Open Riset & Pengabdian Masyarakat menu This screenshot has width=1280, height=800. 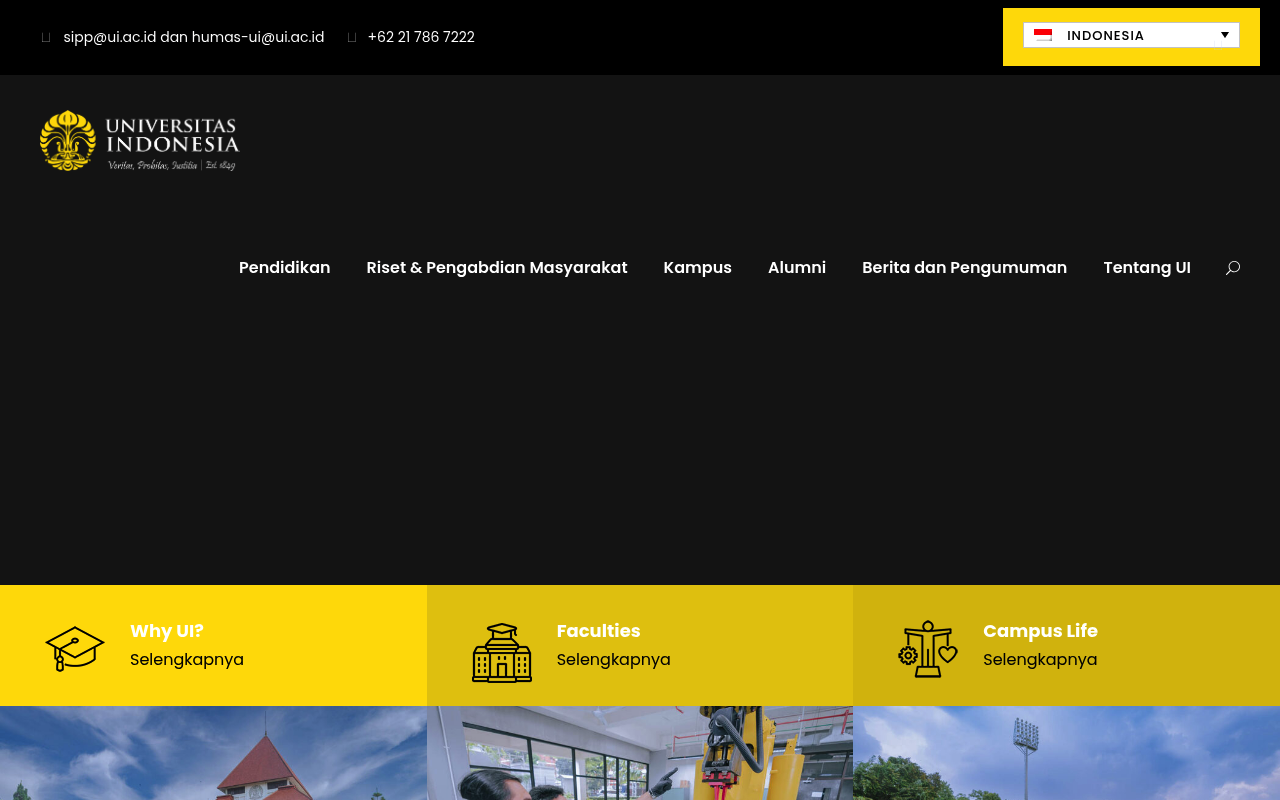[497, 268]
